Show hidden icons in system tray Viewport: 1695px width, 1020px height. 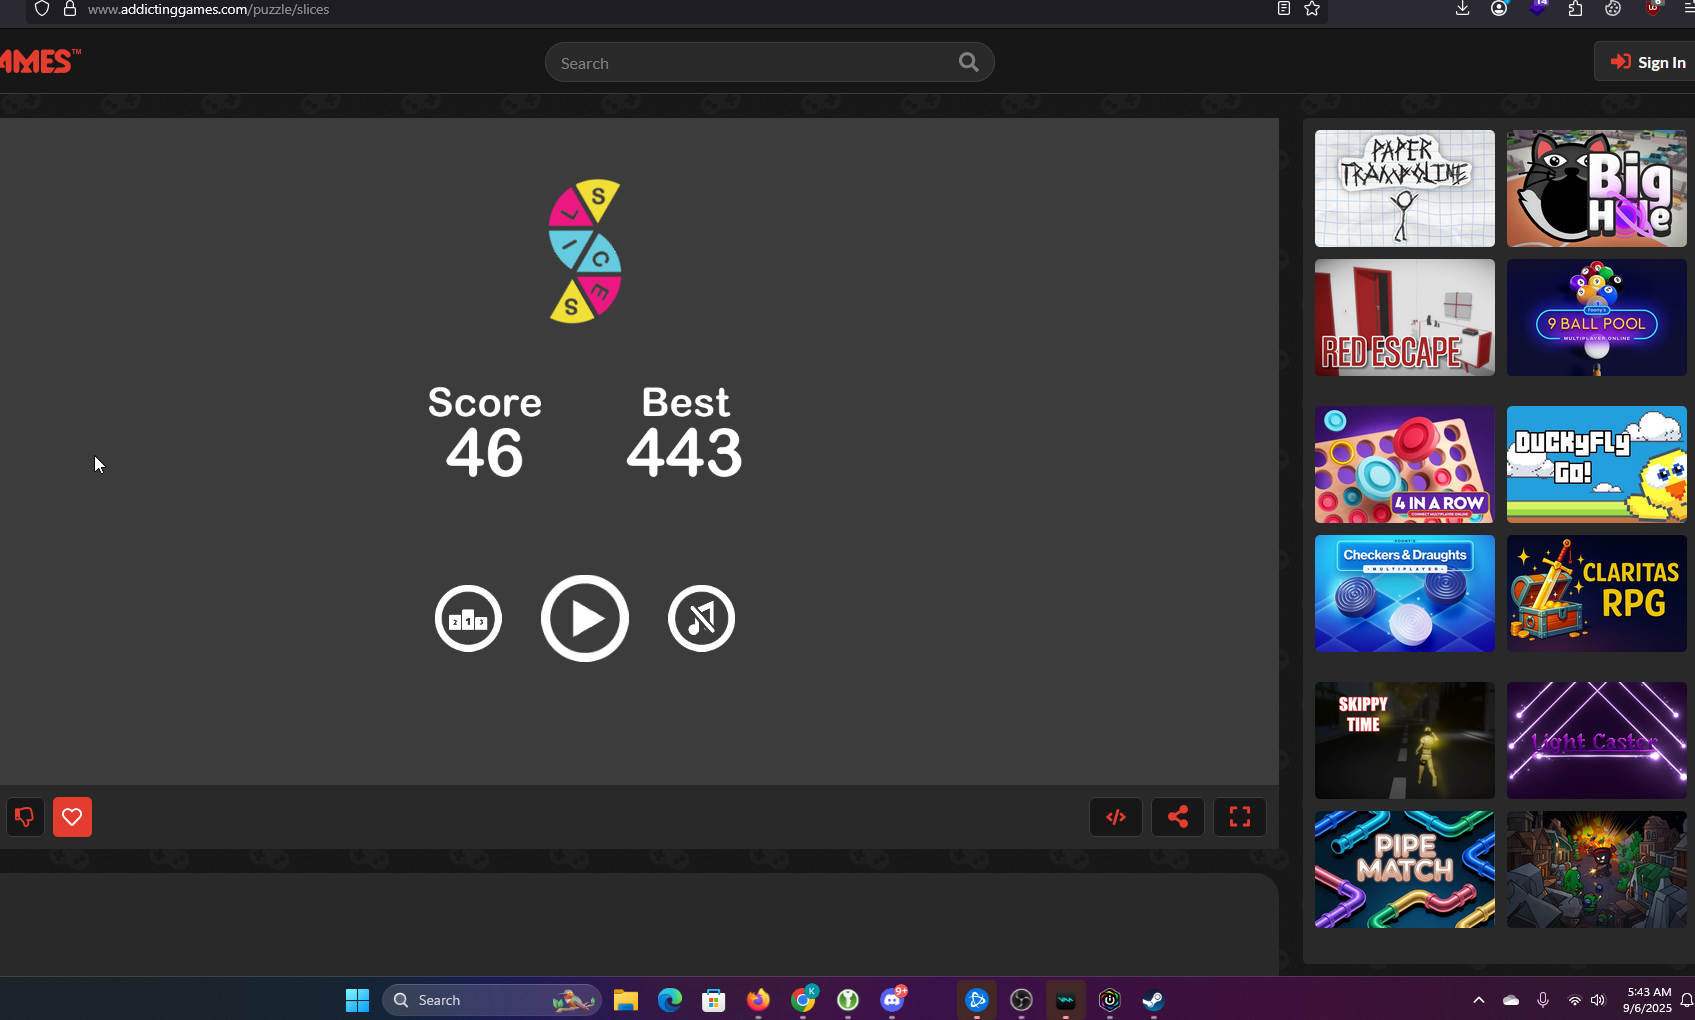tap(1478, 1000)
